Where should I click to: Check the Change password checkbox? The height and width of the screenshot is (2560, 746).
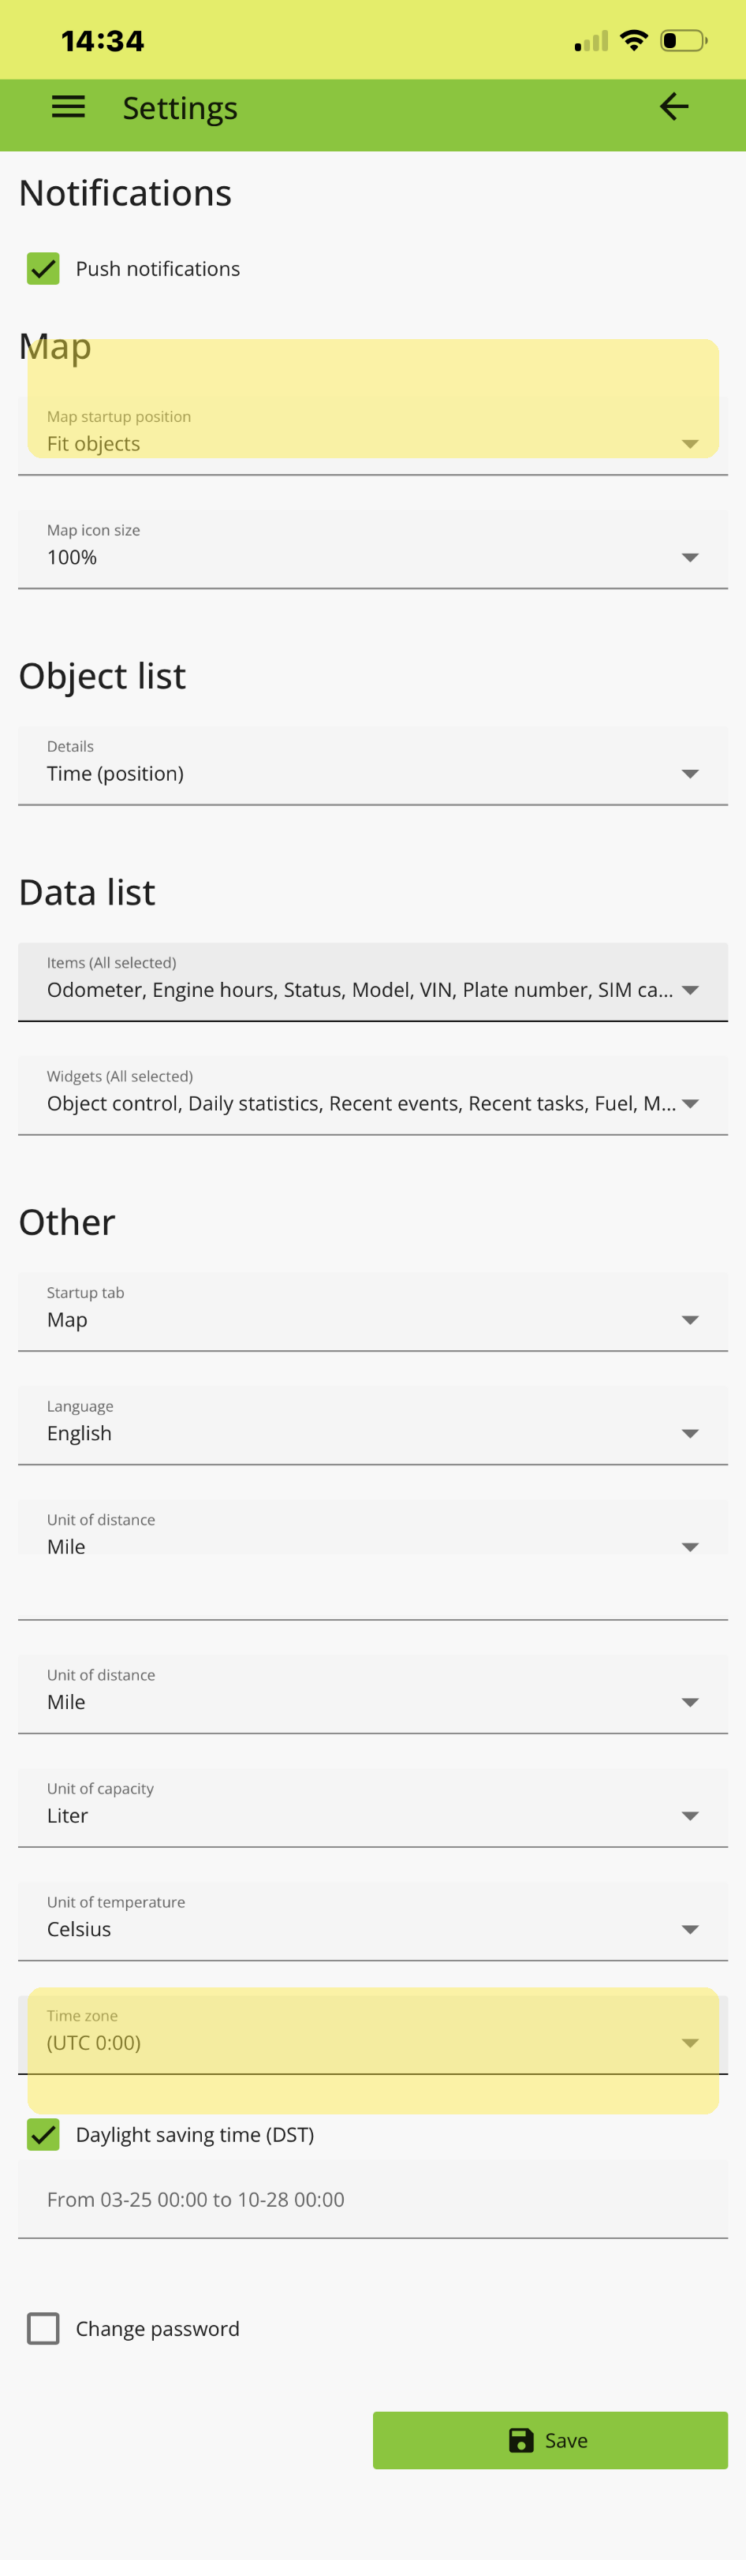(x=43, y=2328)
